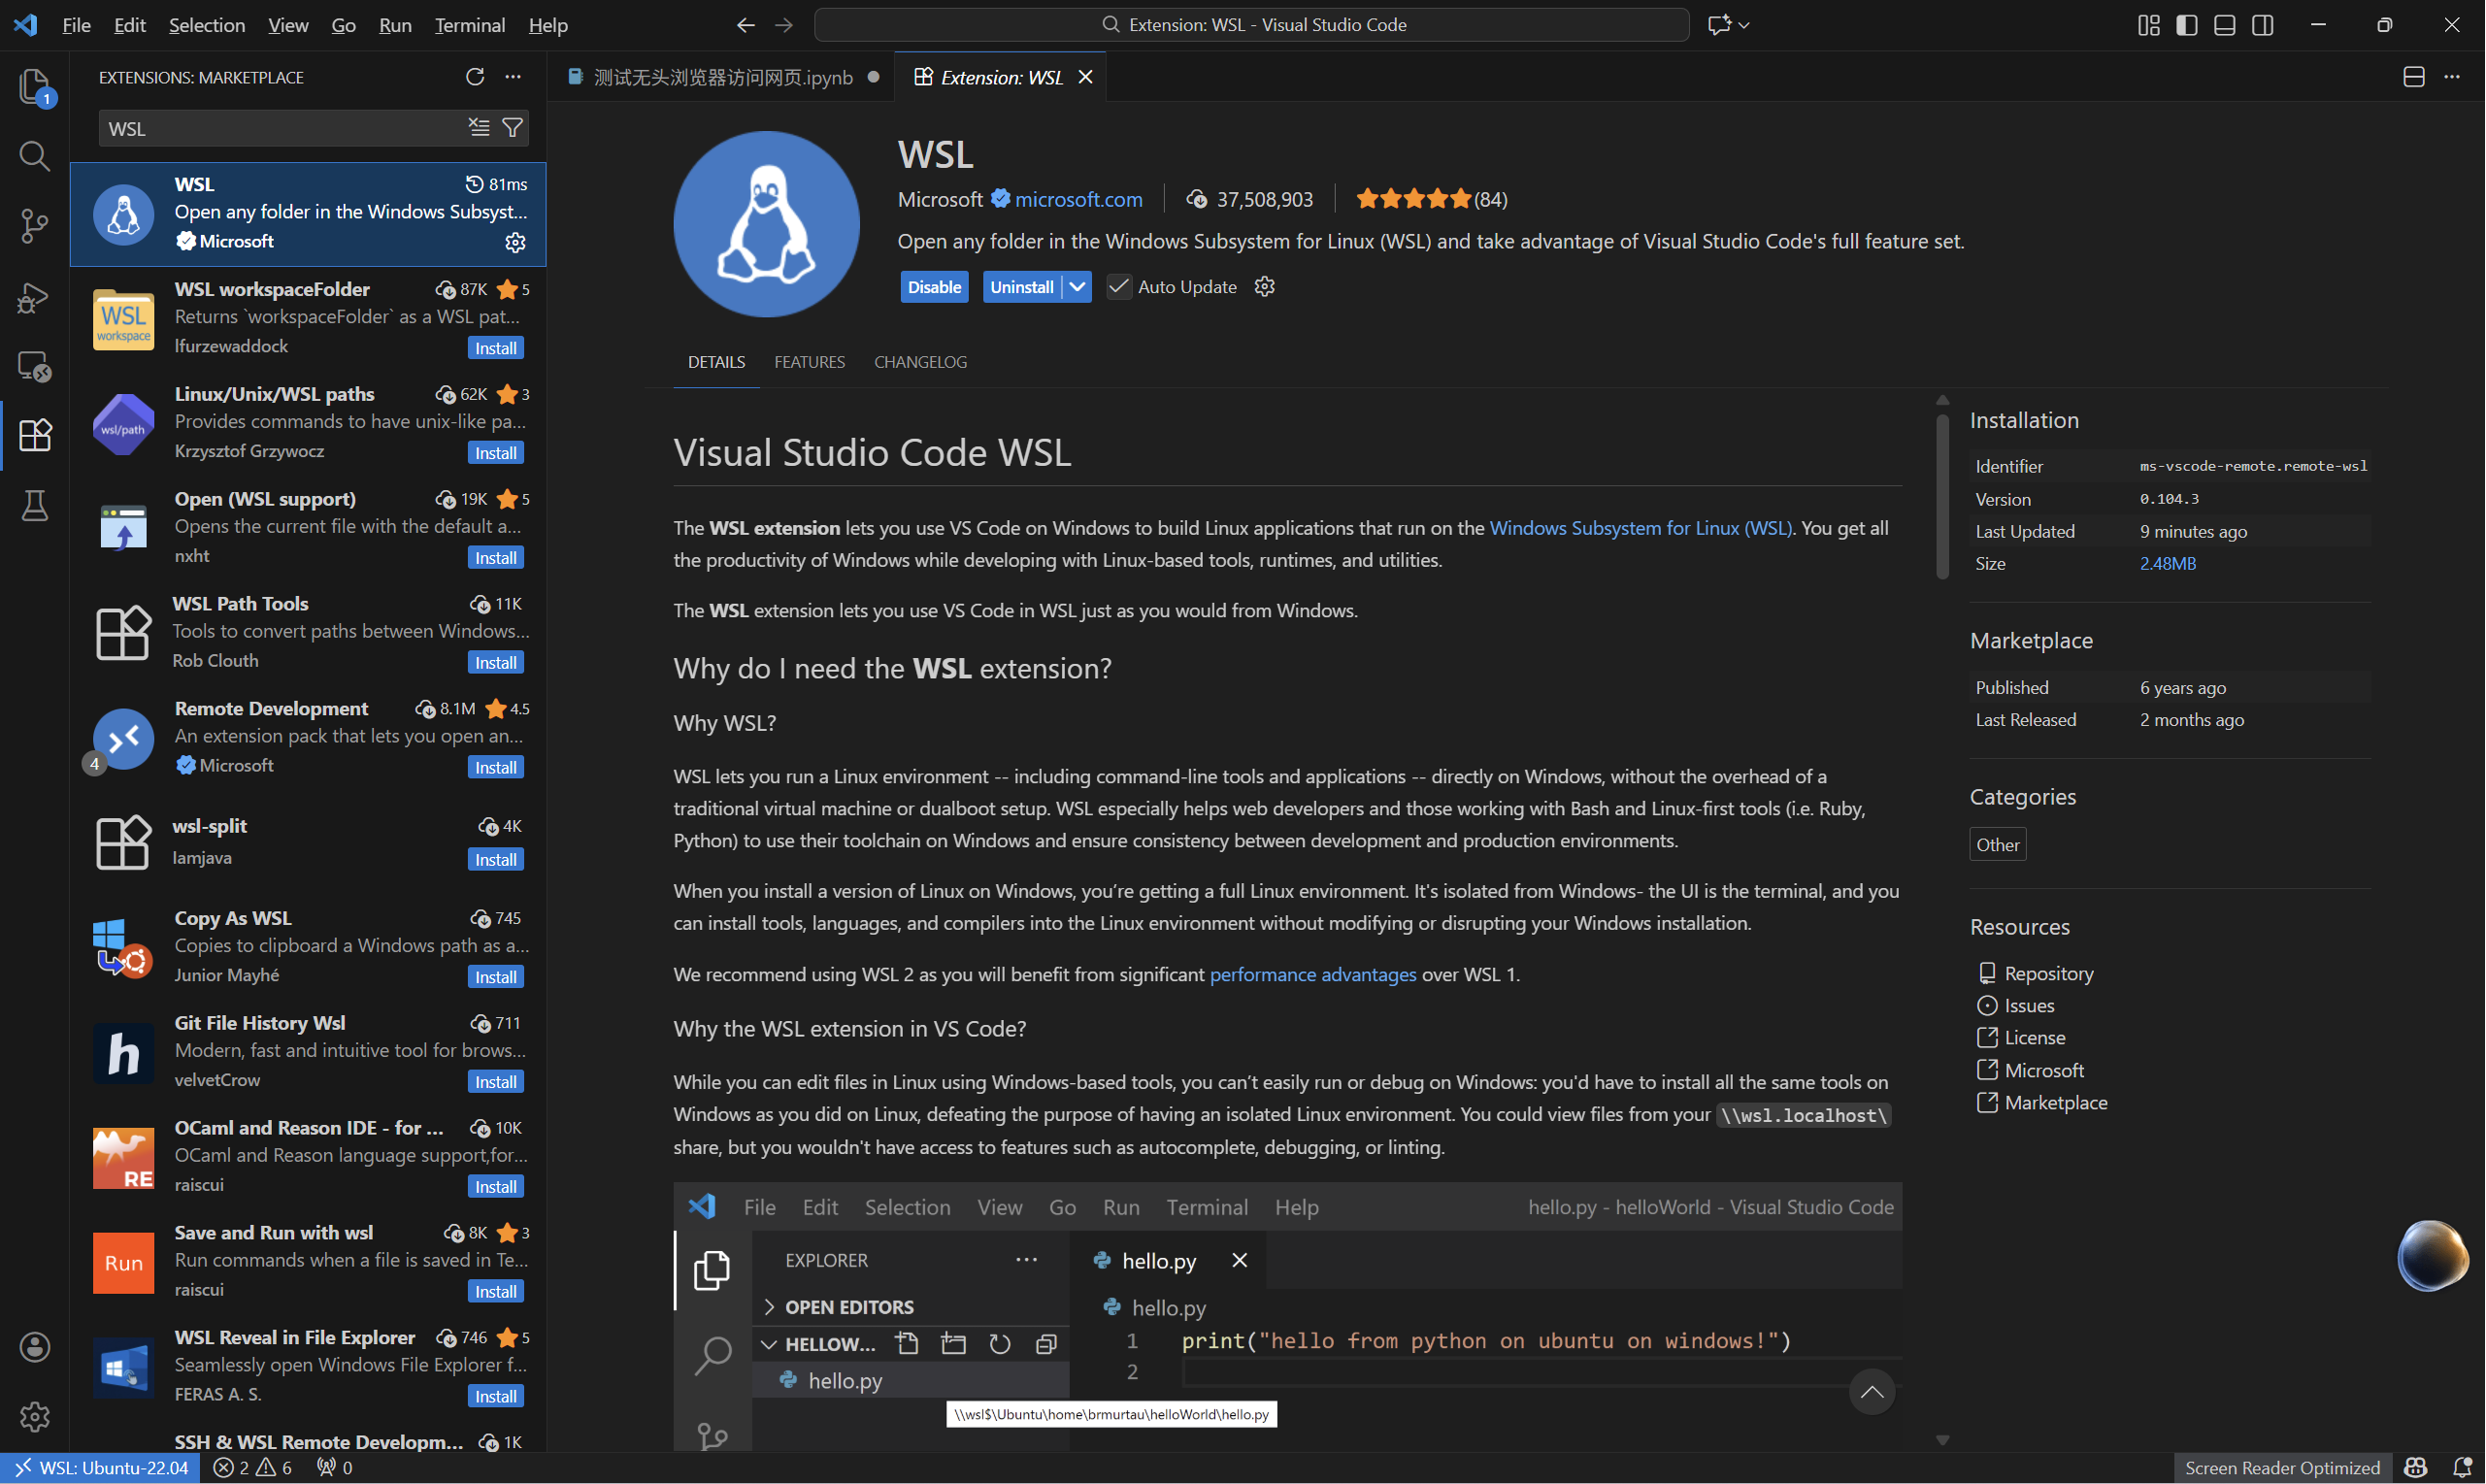
Task: Open Source Control view in activity bar
Action: [x=34, y=226]
